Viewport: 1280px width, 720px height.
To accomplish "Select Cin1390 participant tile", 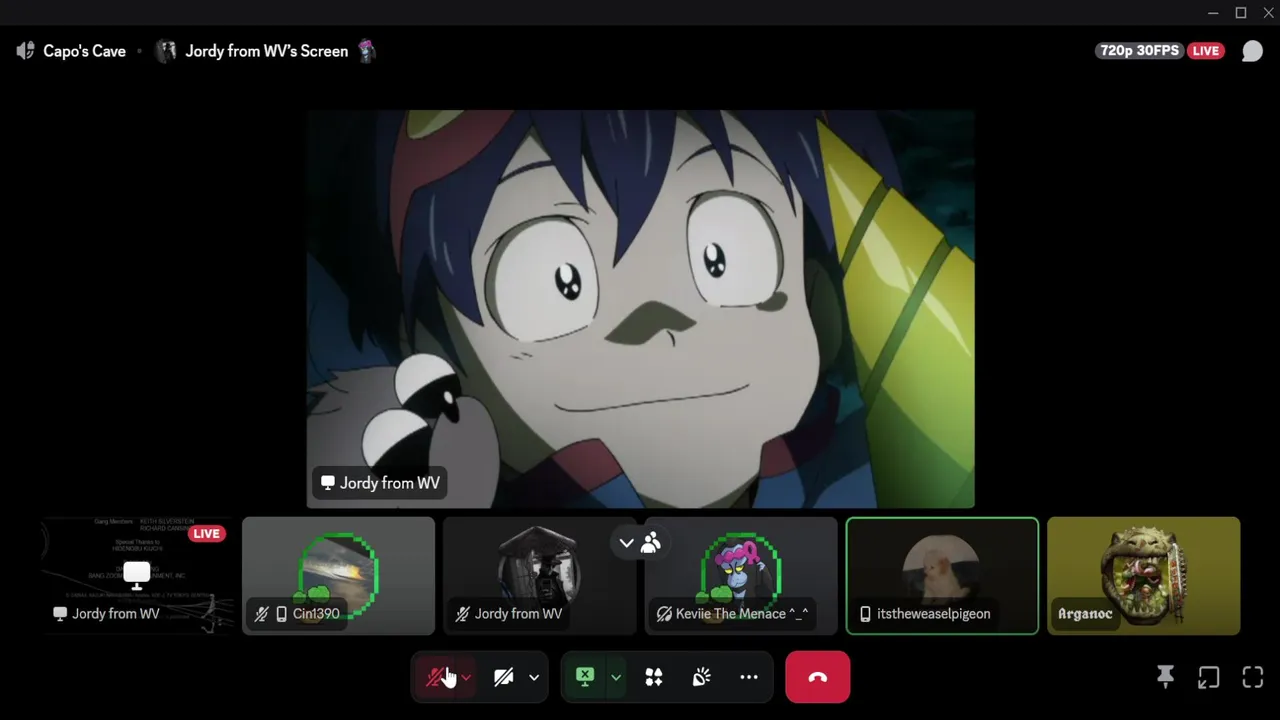I will [338, 576].
